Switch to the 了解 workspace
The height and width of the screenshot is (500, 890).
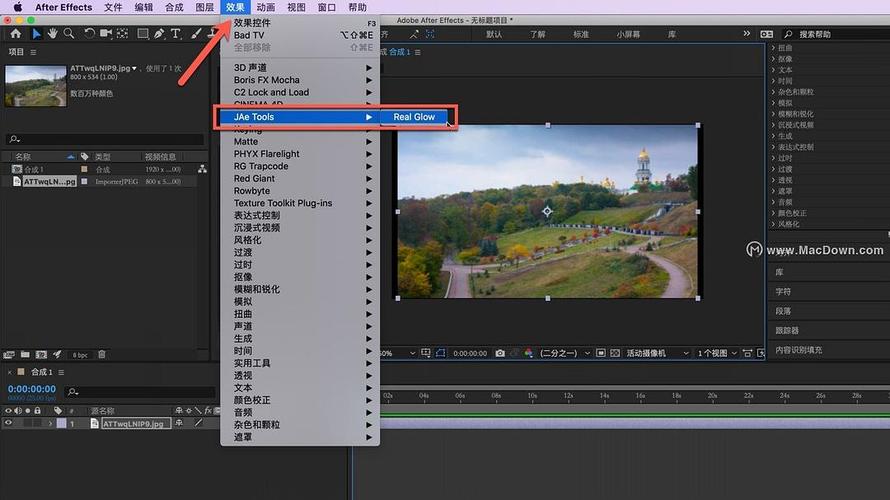(x=538, y=34)
